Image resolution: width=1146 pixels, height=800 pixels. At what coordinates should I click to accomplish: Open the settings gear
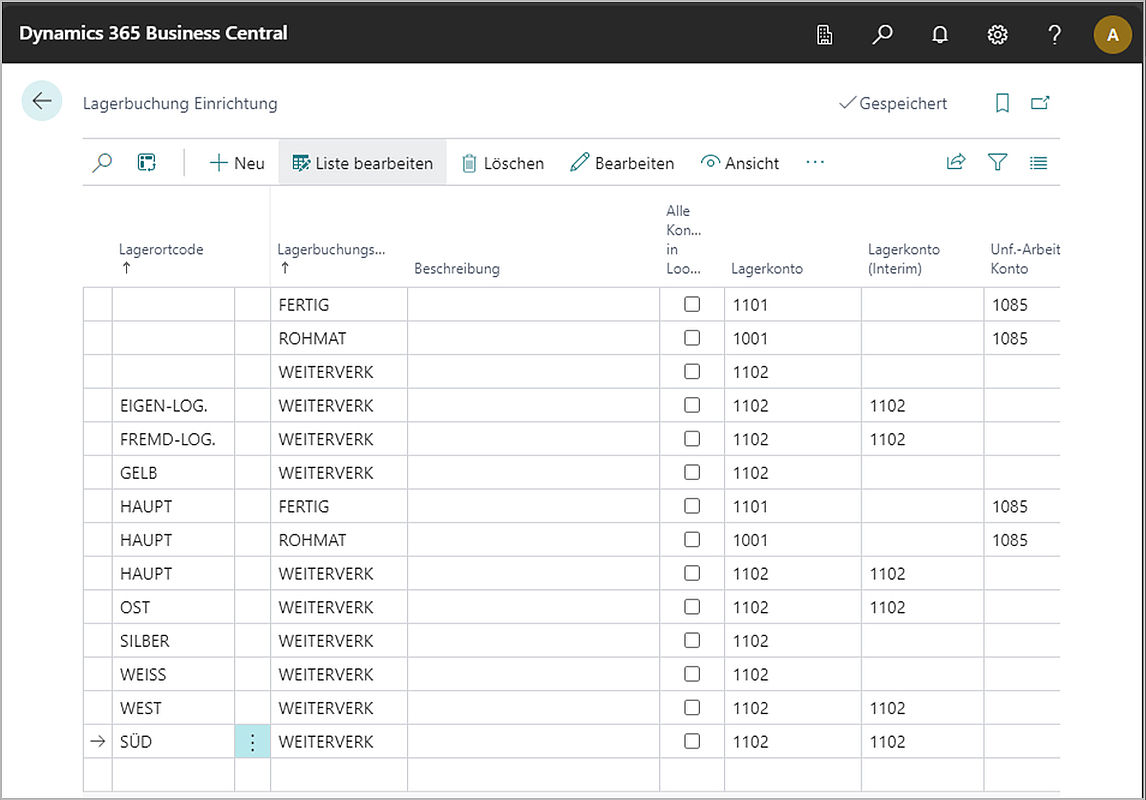click(x=997, y=34)
